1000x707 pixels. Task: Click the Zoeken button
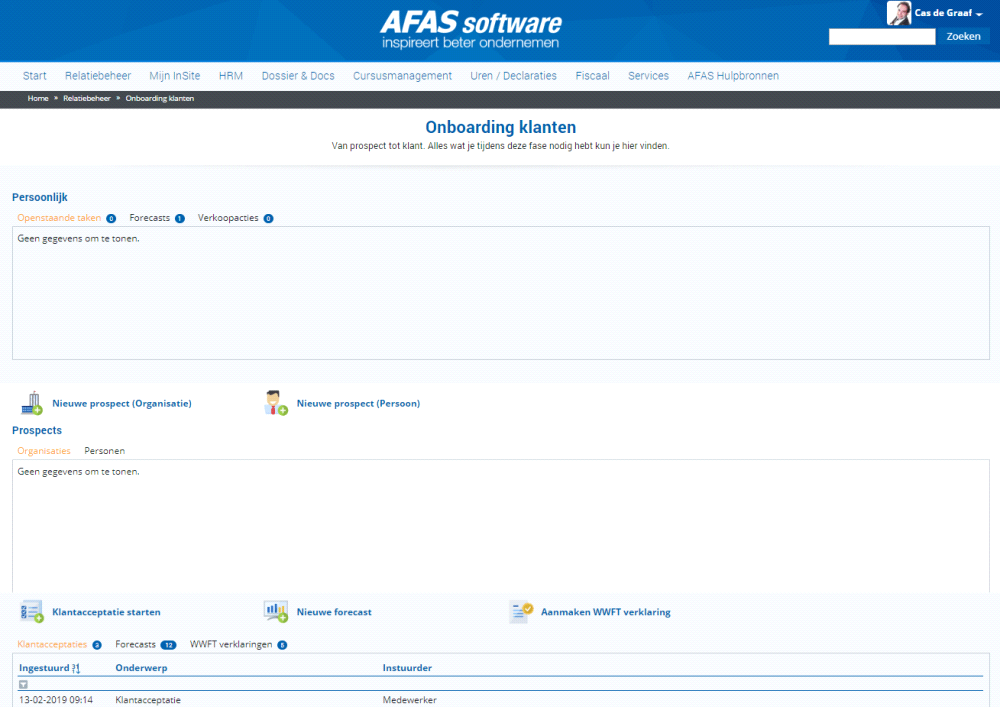[962, 35]
